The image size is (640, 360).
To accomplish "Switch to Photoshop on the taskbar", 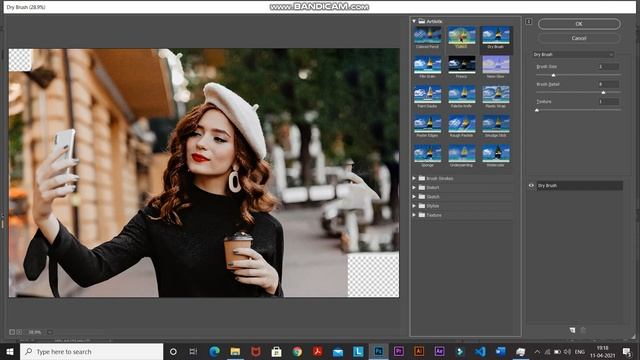I will 378,351.
